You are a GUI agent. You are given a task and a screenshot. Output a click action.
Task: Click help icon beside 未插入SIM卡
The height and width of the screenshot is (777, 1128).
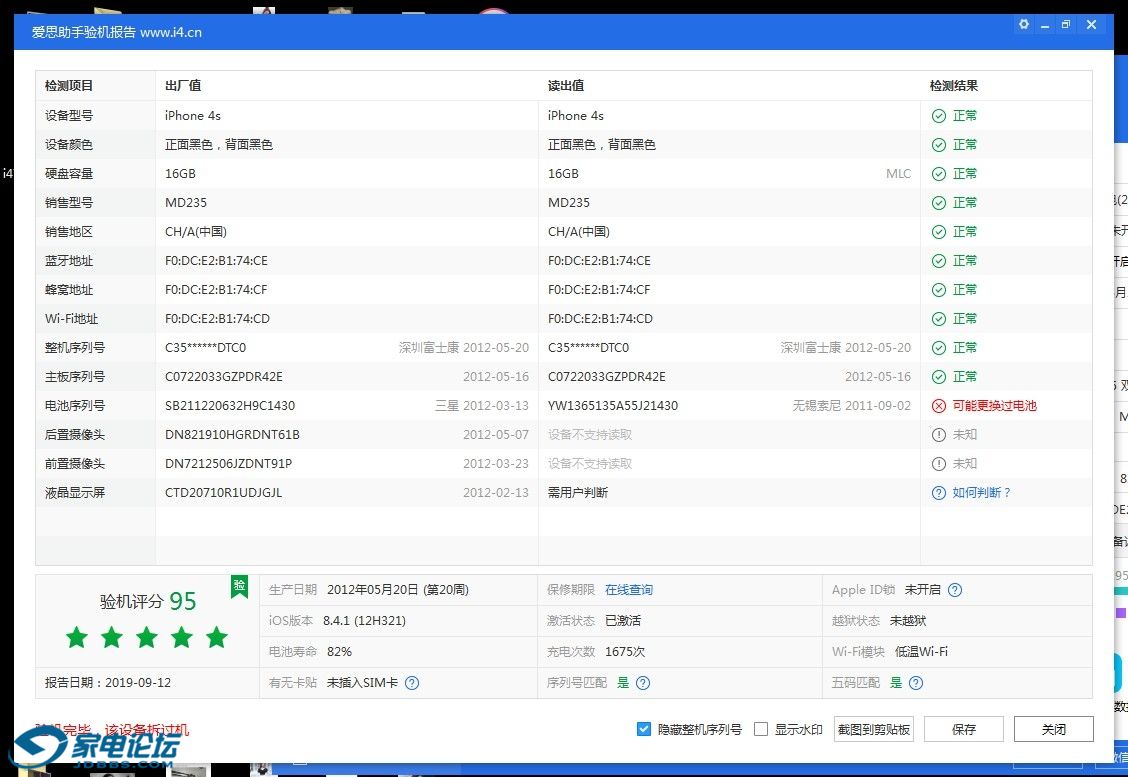[x=412, y=683]
